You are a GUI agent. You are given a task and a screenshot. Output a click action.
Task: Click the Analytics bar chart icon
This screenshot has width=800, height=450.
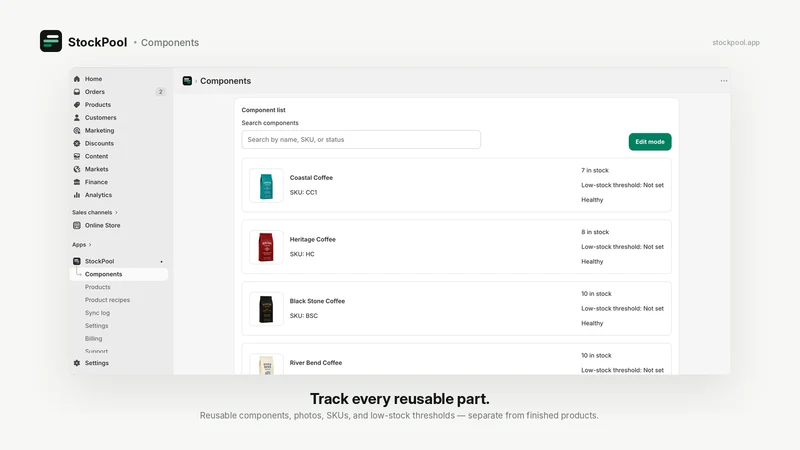pyautogui.click(x=77, y=195)
